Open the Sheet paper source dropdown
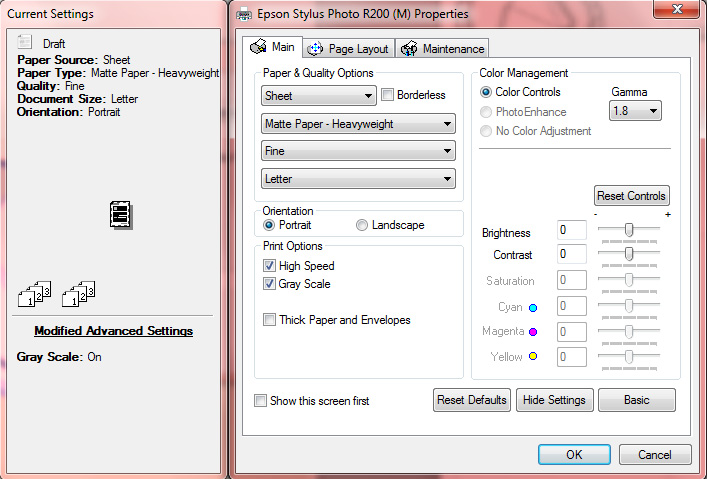707x479 pixels. (319, 96)
